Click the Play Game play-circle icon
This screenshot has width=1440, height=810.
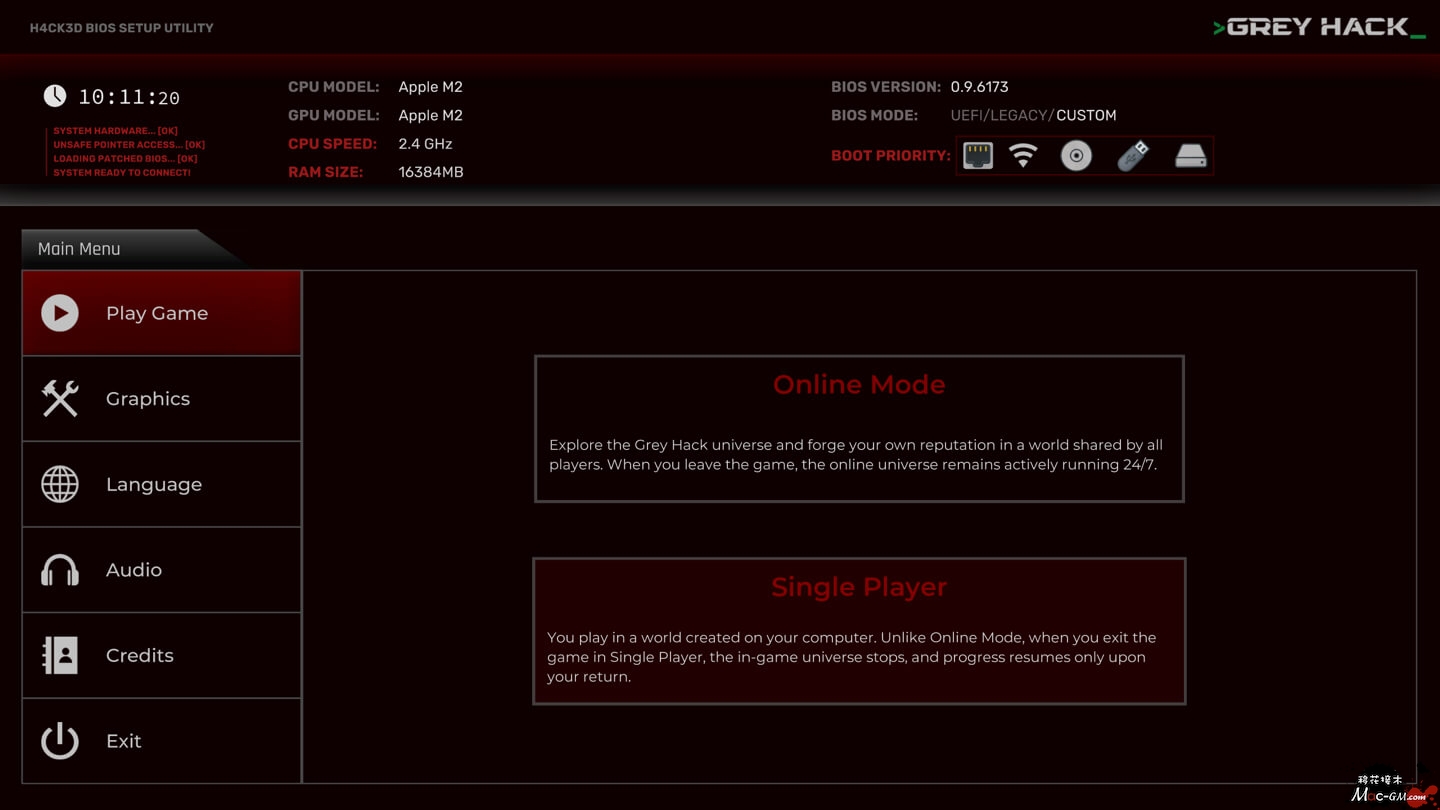60,313
